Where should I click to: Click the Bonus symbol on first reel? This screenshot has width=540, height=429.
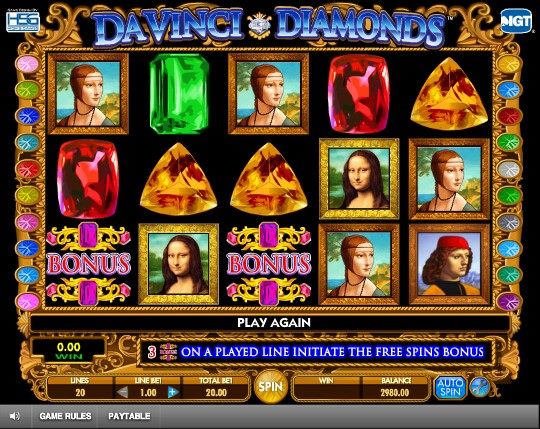[x=89, y=264]
